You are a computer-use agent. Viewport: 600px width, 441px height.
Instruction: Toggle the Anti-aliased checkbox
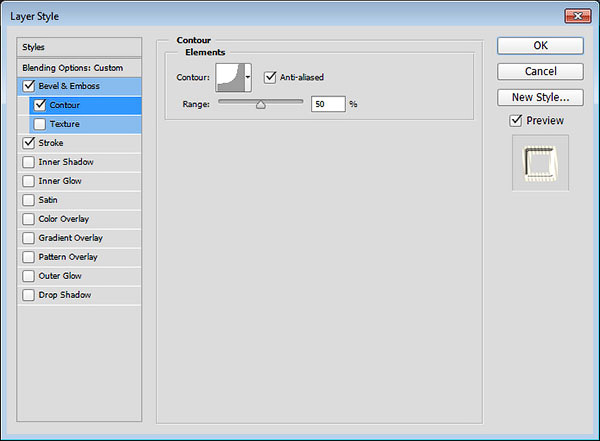pos(270,77)
